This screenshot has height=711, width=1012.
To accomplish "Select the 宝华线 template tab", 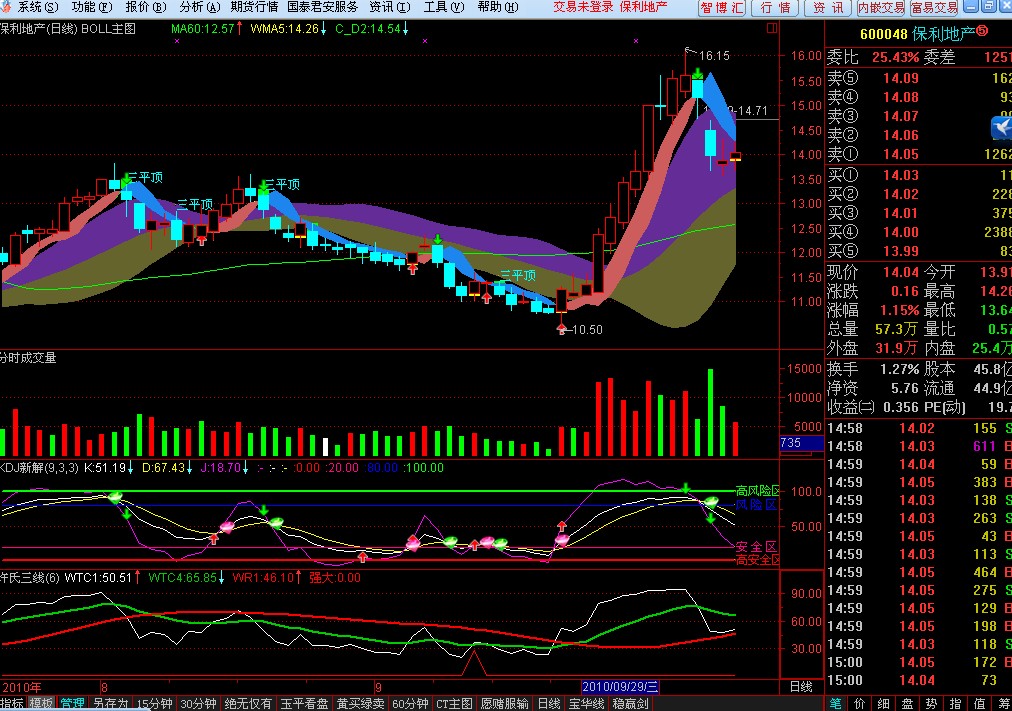I will [587, 704].
